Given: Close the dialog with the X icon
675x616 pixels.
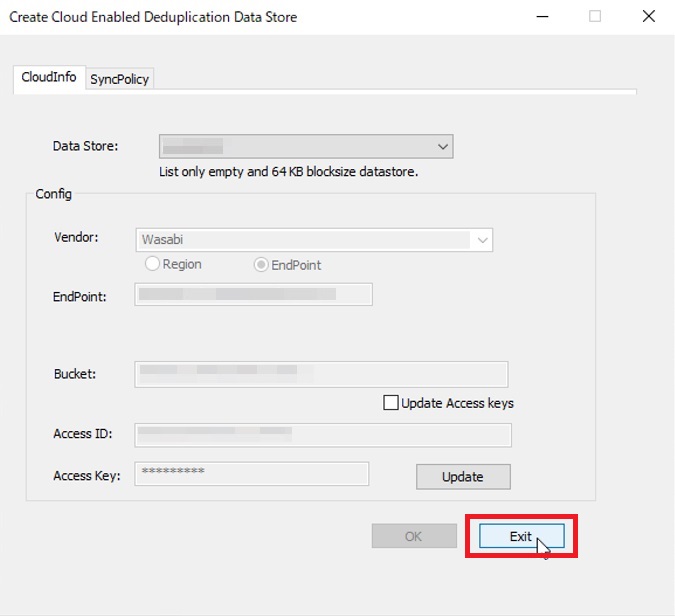Looking at the screenshot, I should [648, 17].
